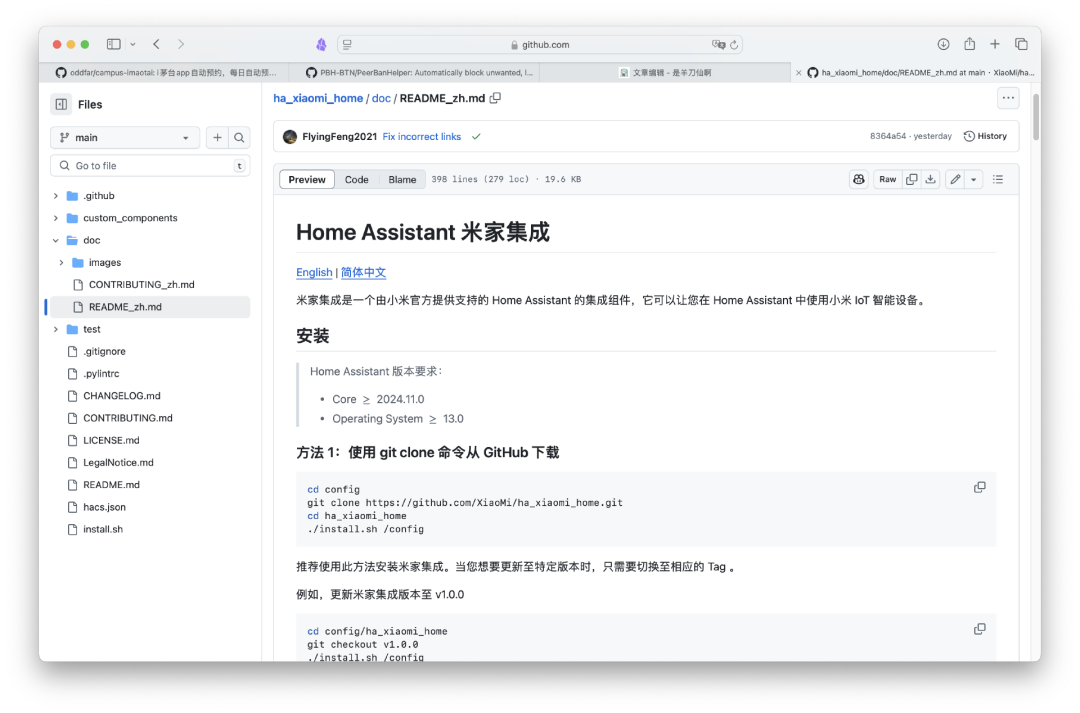Expand the custom_components folder
The width and height of the screenshot is (1080, 713).
tap(56, 218)
